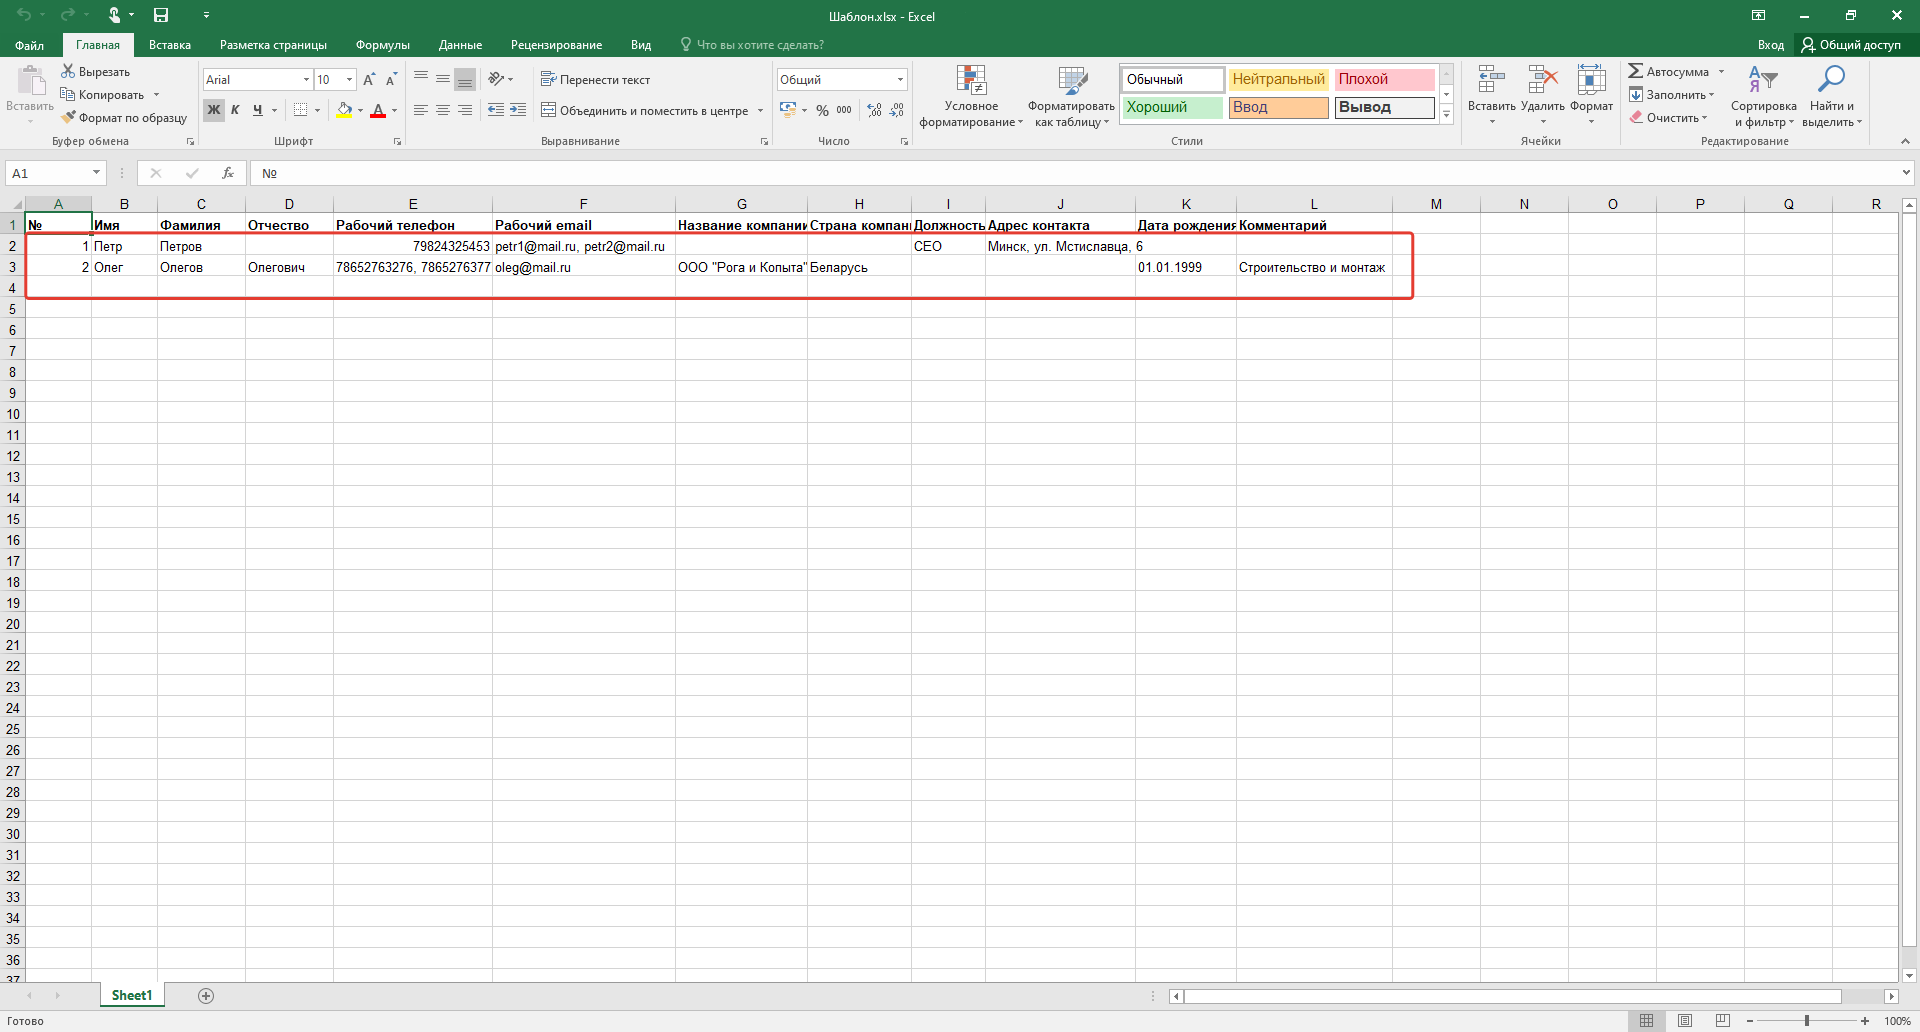Viewport: 1920px width, 1032px height.
Task: Switch to the Формулы (Formulas) tab
Action: (x=383, y=45)
